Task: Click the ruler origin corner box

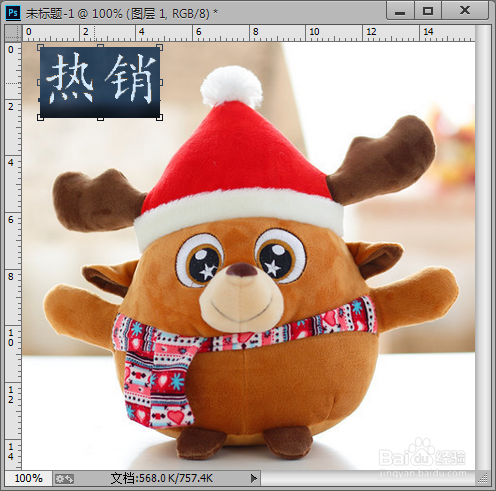Action: pos(13,32)
